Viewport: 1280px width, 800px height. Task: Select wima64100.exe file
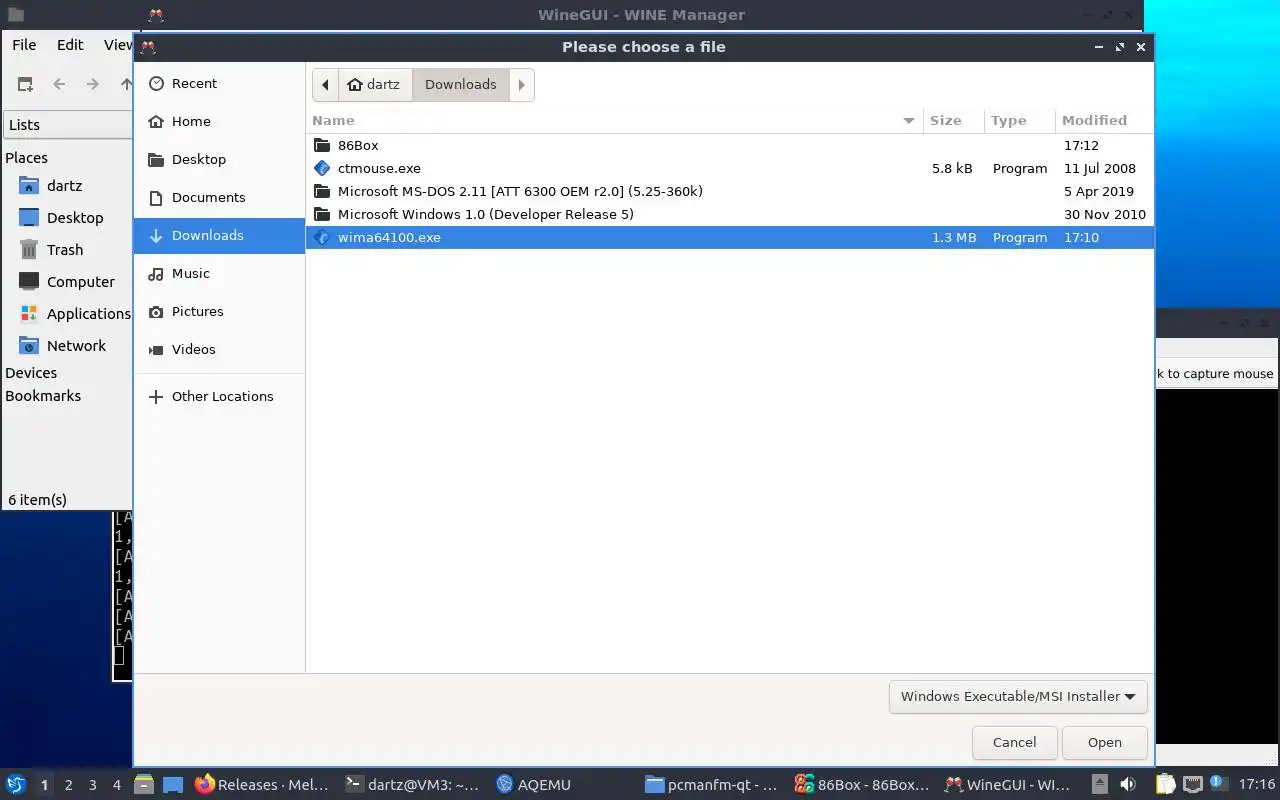(729, 238)
